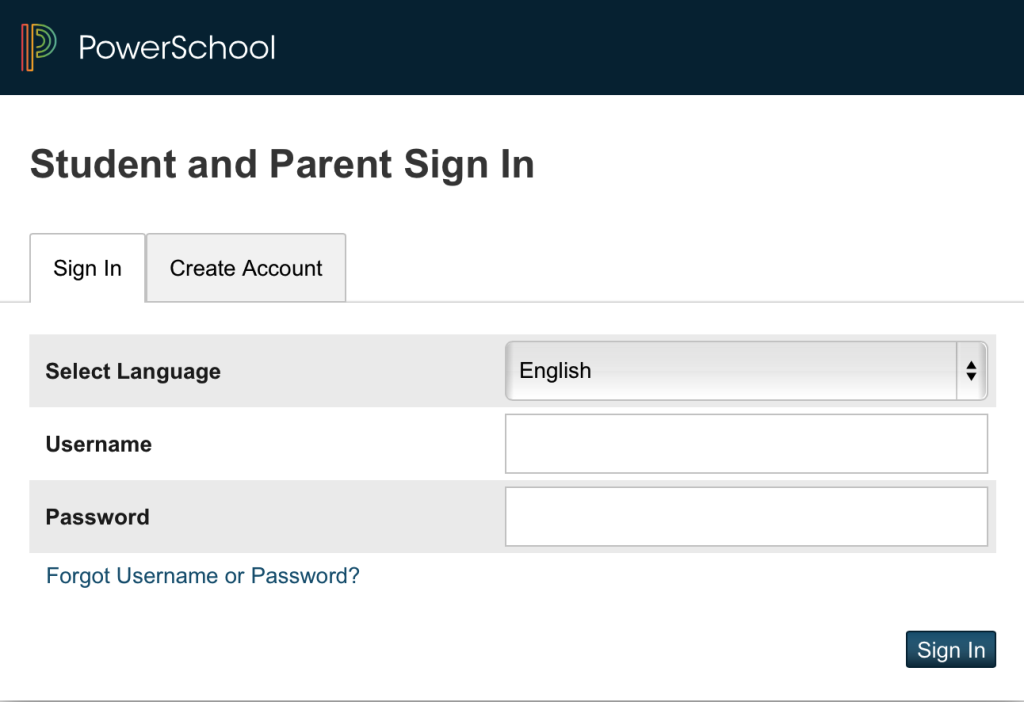Click gray background of Password row
The height and width of the screenshot is (702, 1024).
(330, 517)
